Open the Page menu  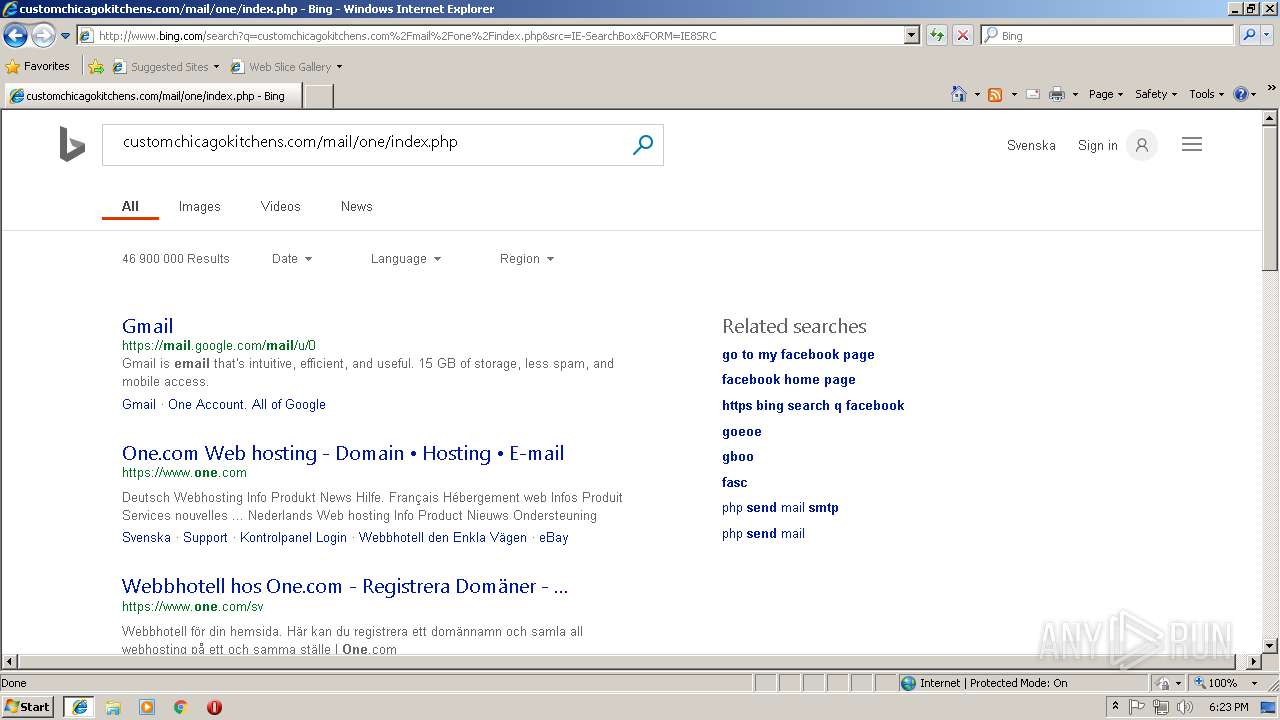click(1105, 94)
